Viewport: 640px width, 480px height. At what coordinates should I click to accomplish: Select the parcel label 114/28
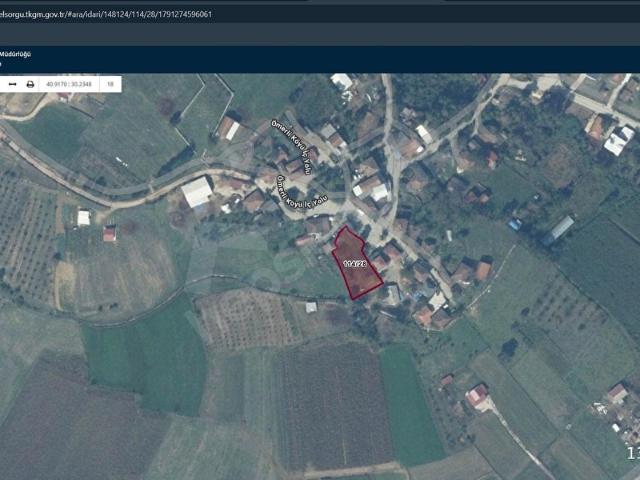pyautogui.click(x=355, y=264)
